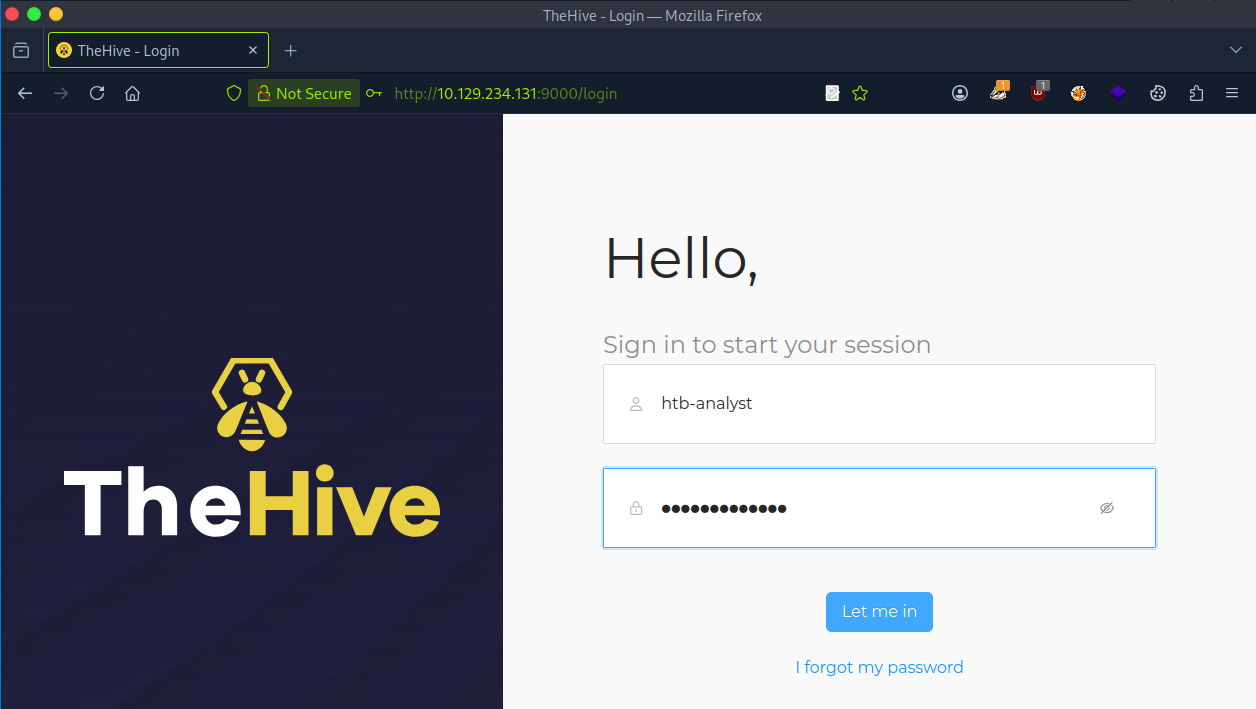Open a new browser tab
1256x709 pixels.
290,50
